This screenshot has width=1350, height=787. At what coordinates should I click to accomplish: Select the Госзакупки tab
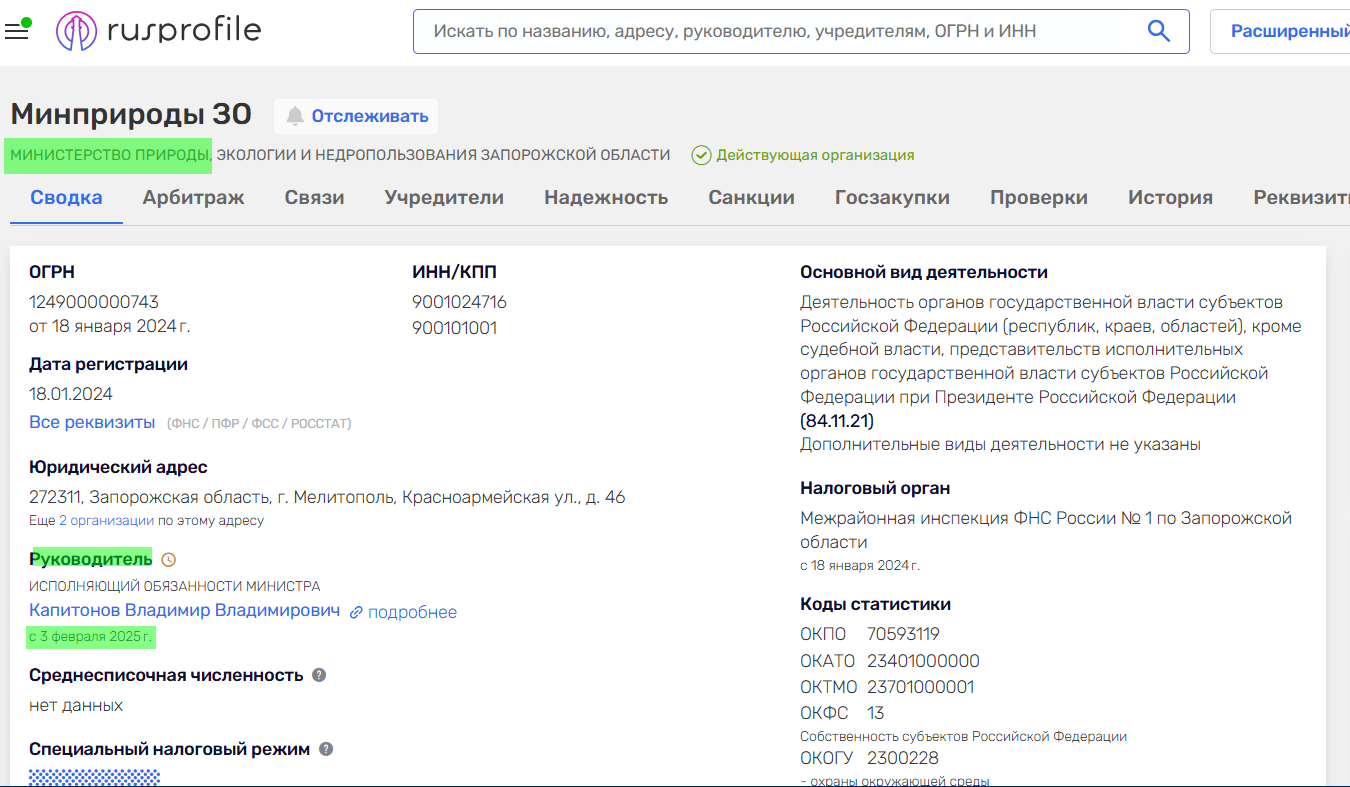[x=892, y=197]
